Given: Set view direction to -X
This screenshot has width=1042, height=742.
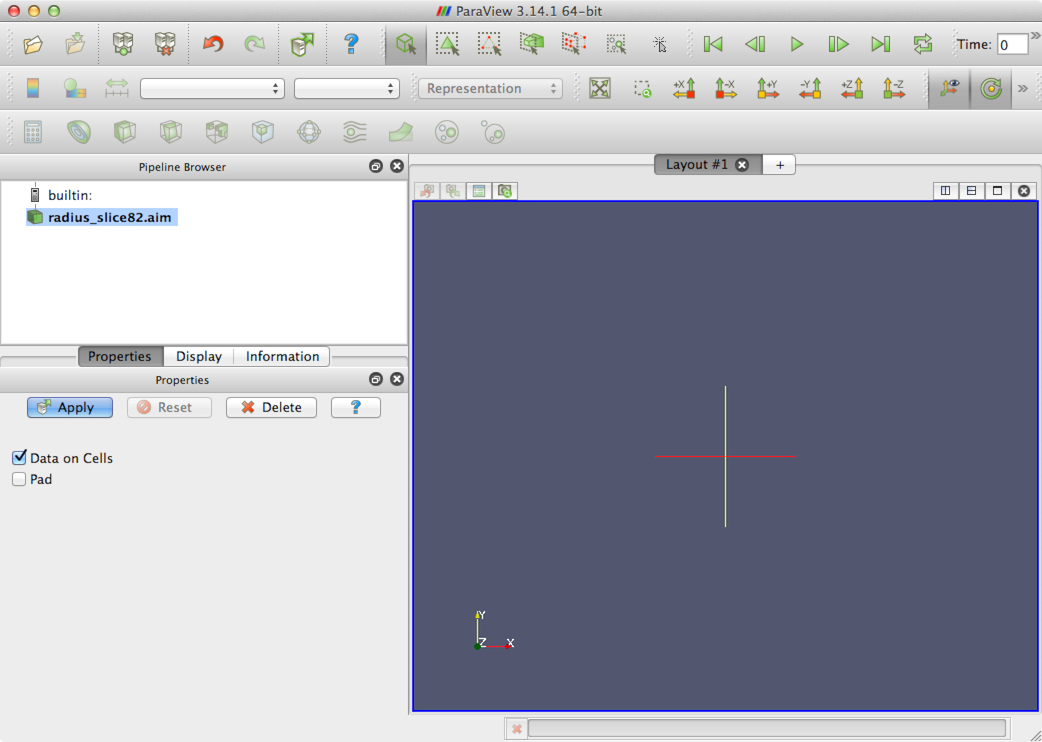Looking at the screenshot, I should click(x=726, y=88).
